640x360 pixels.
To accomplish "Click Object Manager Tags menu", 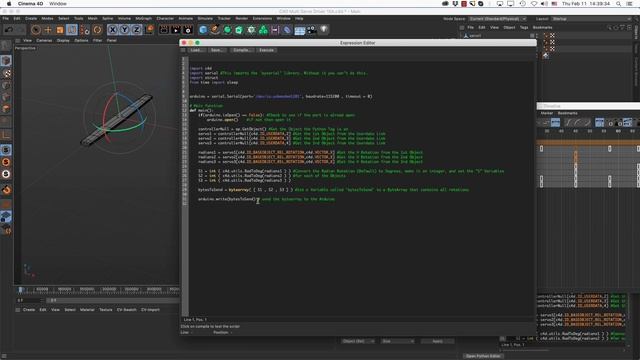I will coord(524,27).
